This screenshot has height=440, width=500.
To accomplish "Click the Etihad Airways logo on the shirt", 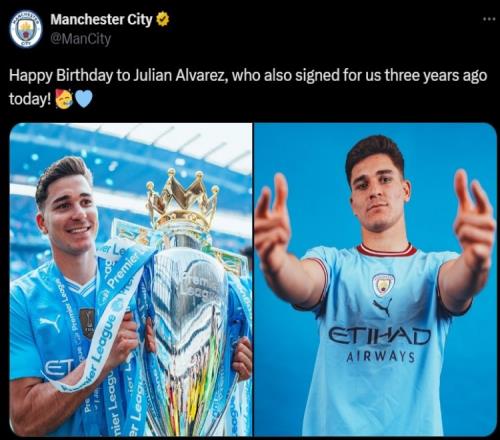I will tap(380, 344).
